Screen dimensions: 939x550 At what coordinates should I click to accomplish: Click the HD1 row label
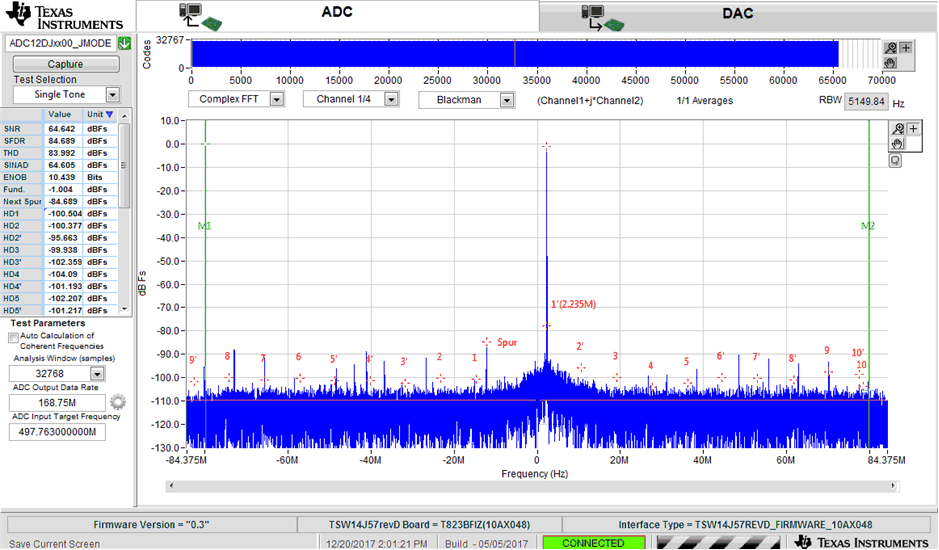11,214
